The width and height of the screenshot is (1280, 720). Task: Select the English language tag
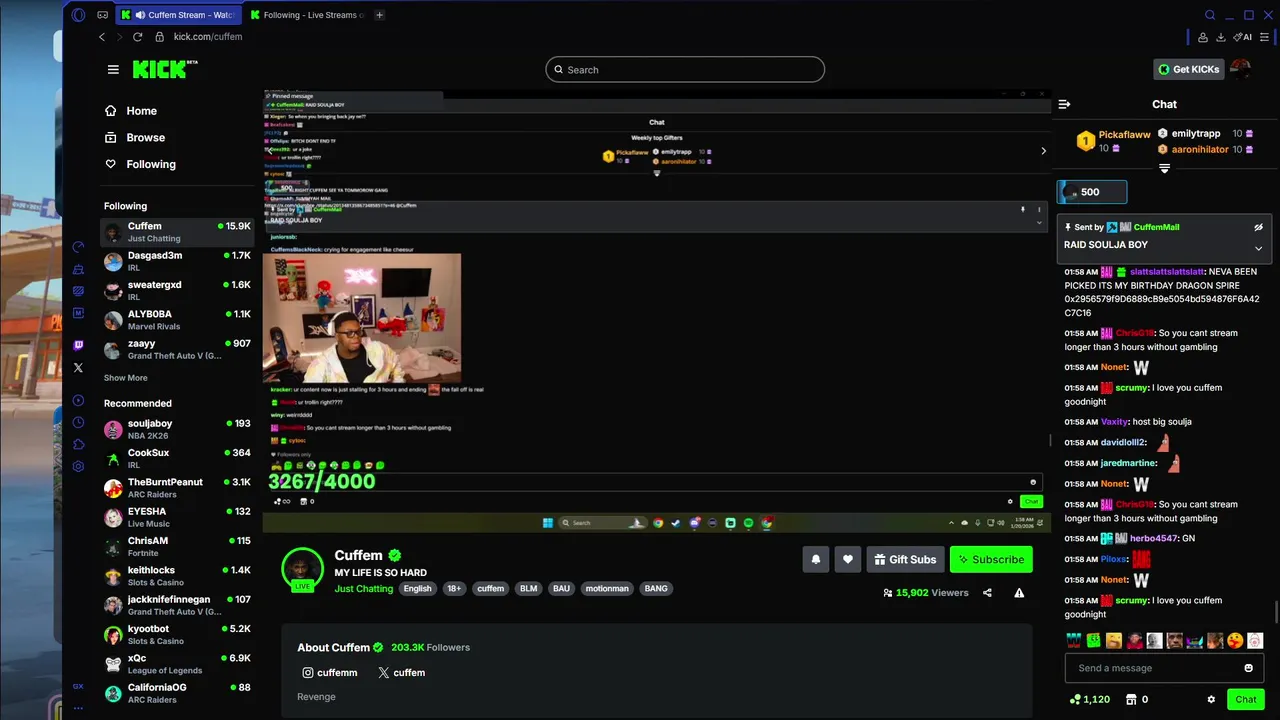click(417, 589)
